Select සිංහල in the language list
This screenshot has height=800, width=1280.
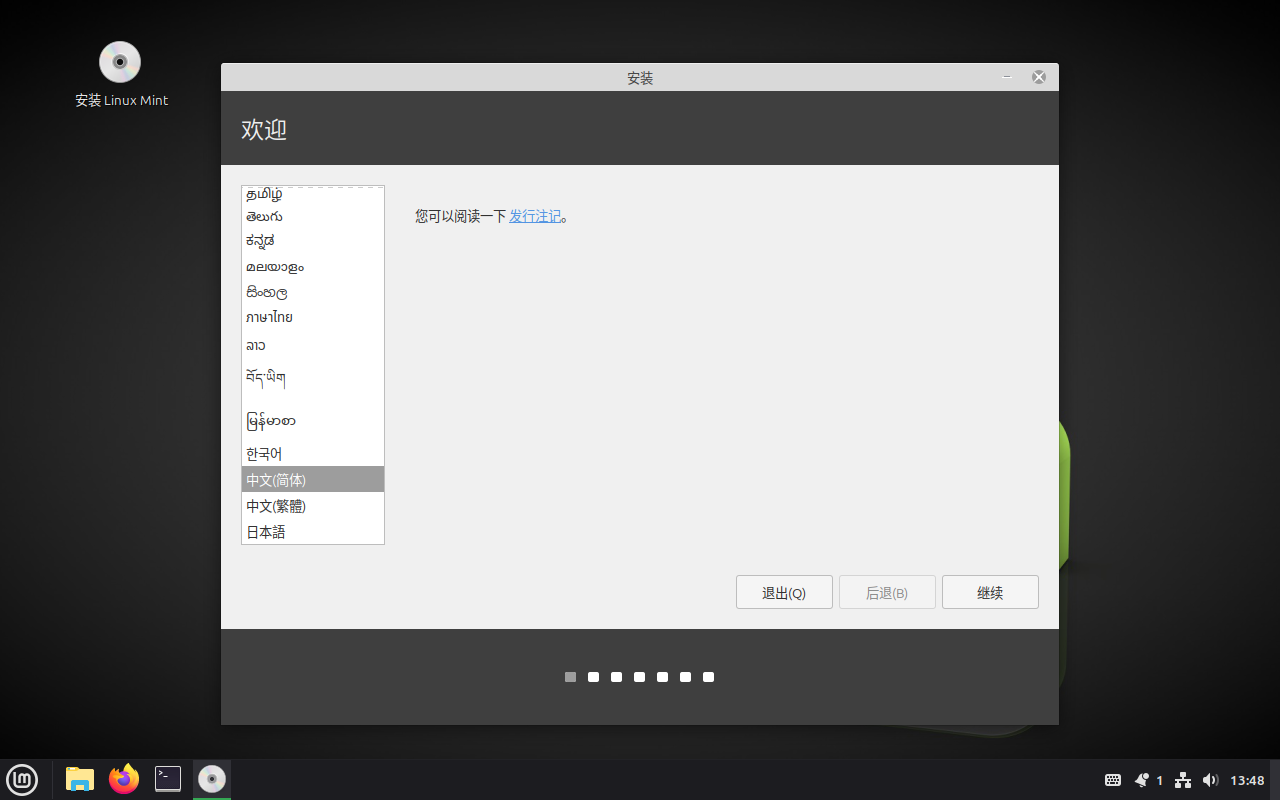coord(313,293)
